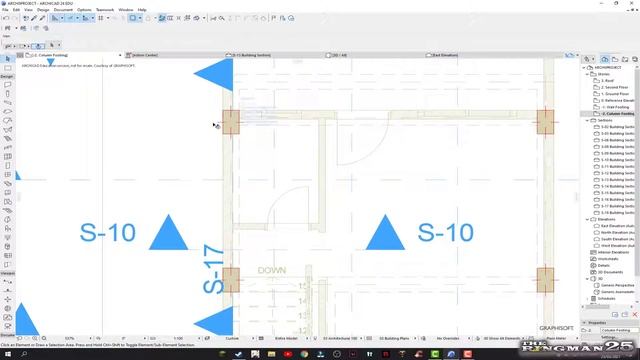Image resolution: width=640 pixels, height=360 pixels.
Task: Open the Design menu
Action: click(x=43, y=10)
